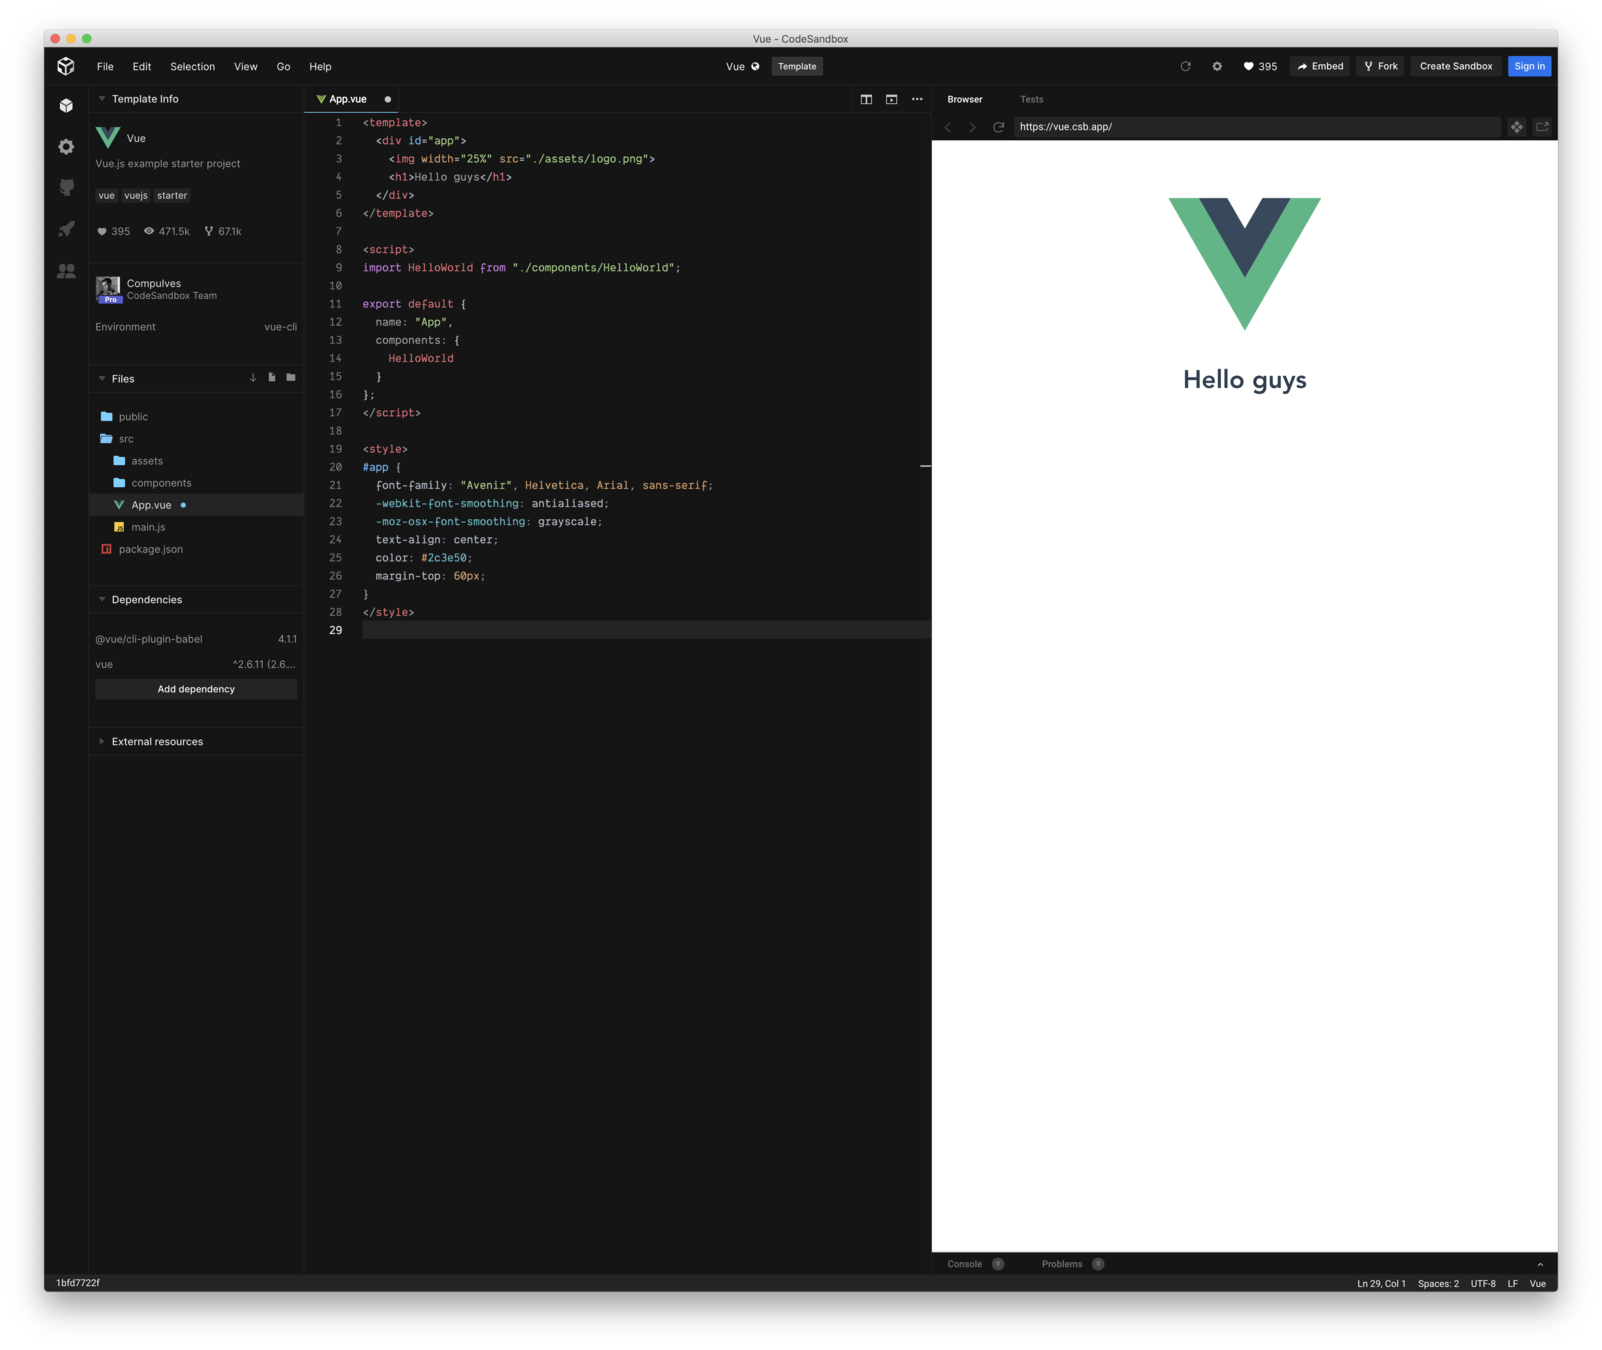
Task: Collapse the Dependencies section
Action: point(147,600)
